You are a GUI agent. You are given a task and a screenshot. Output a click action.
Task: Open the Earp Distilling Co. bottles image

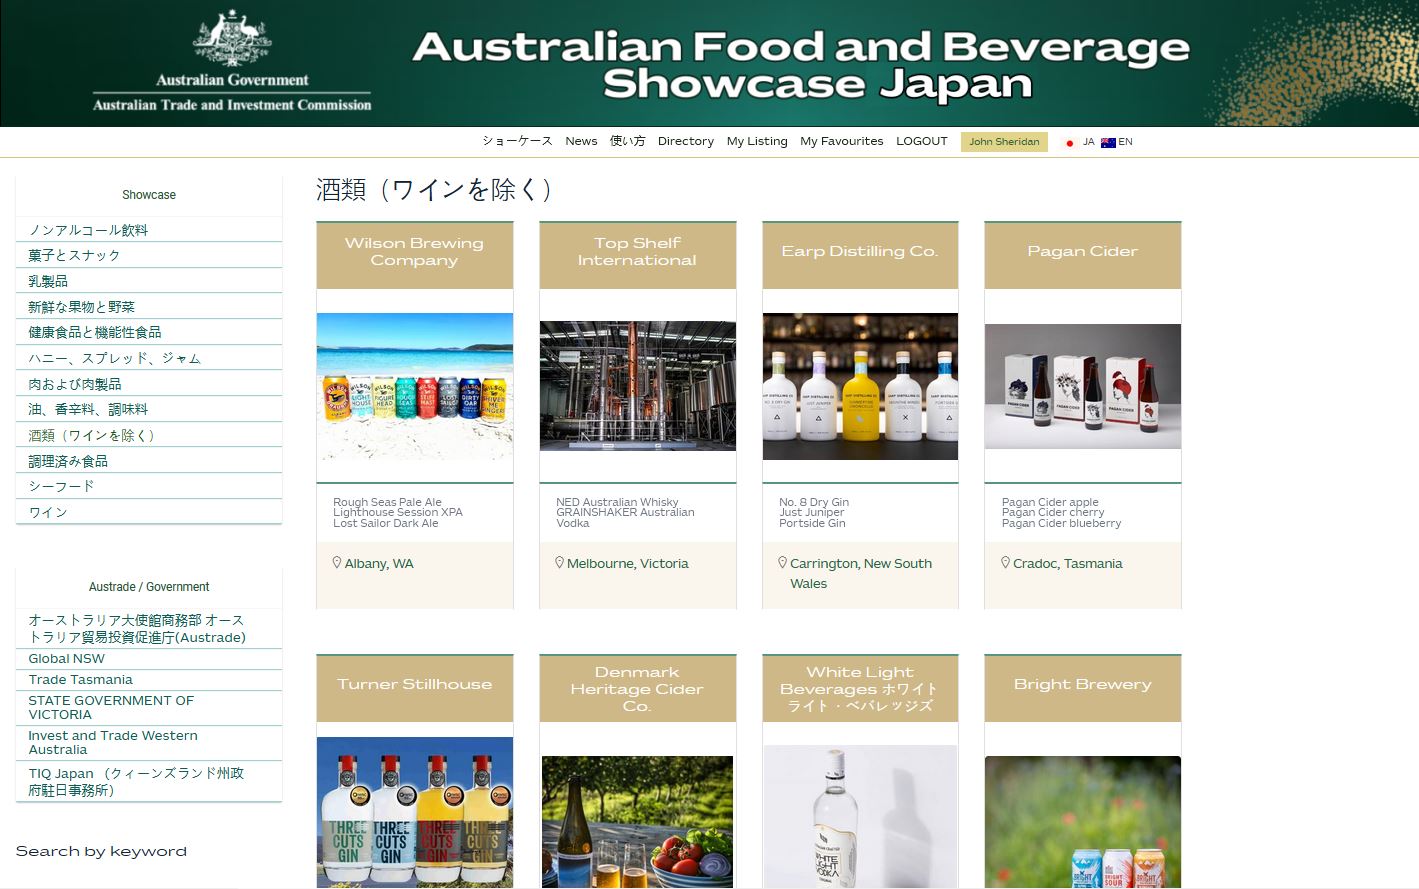tap(860, 386)
